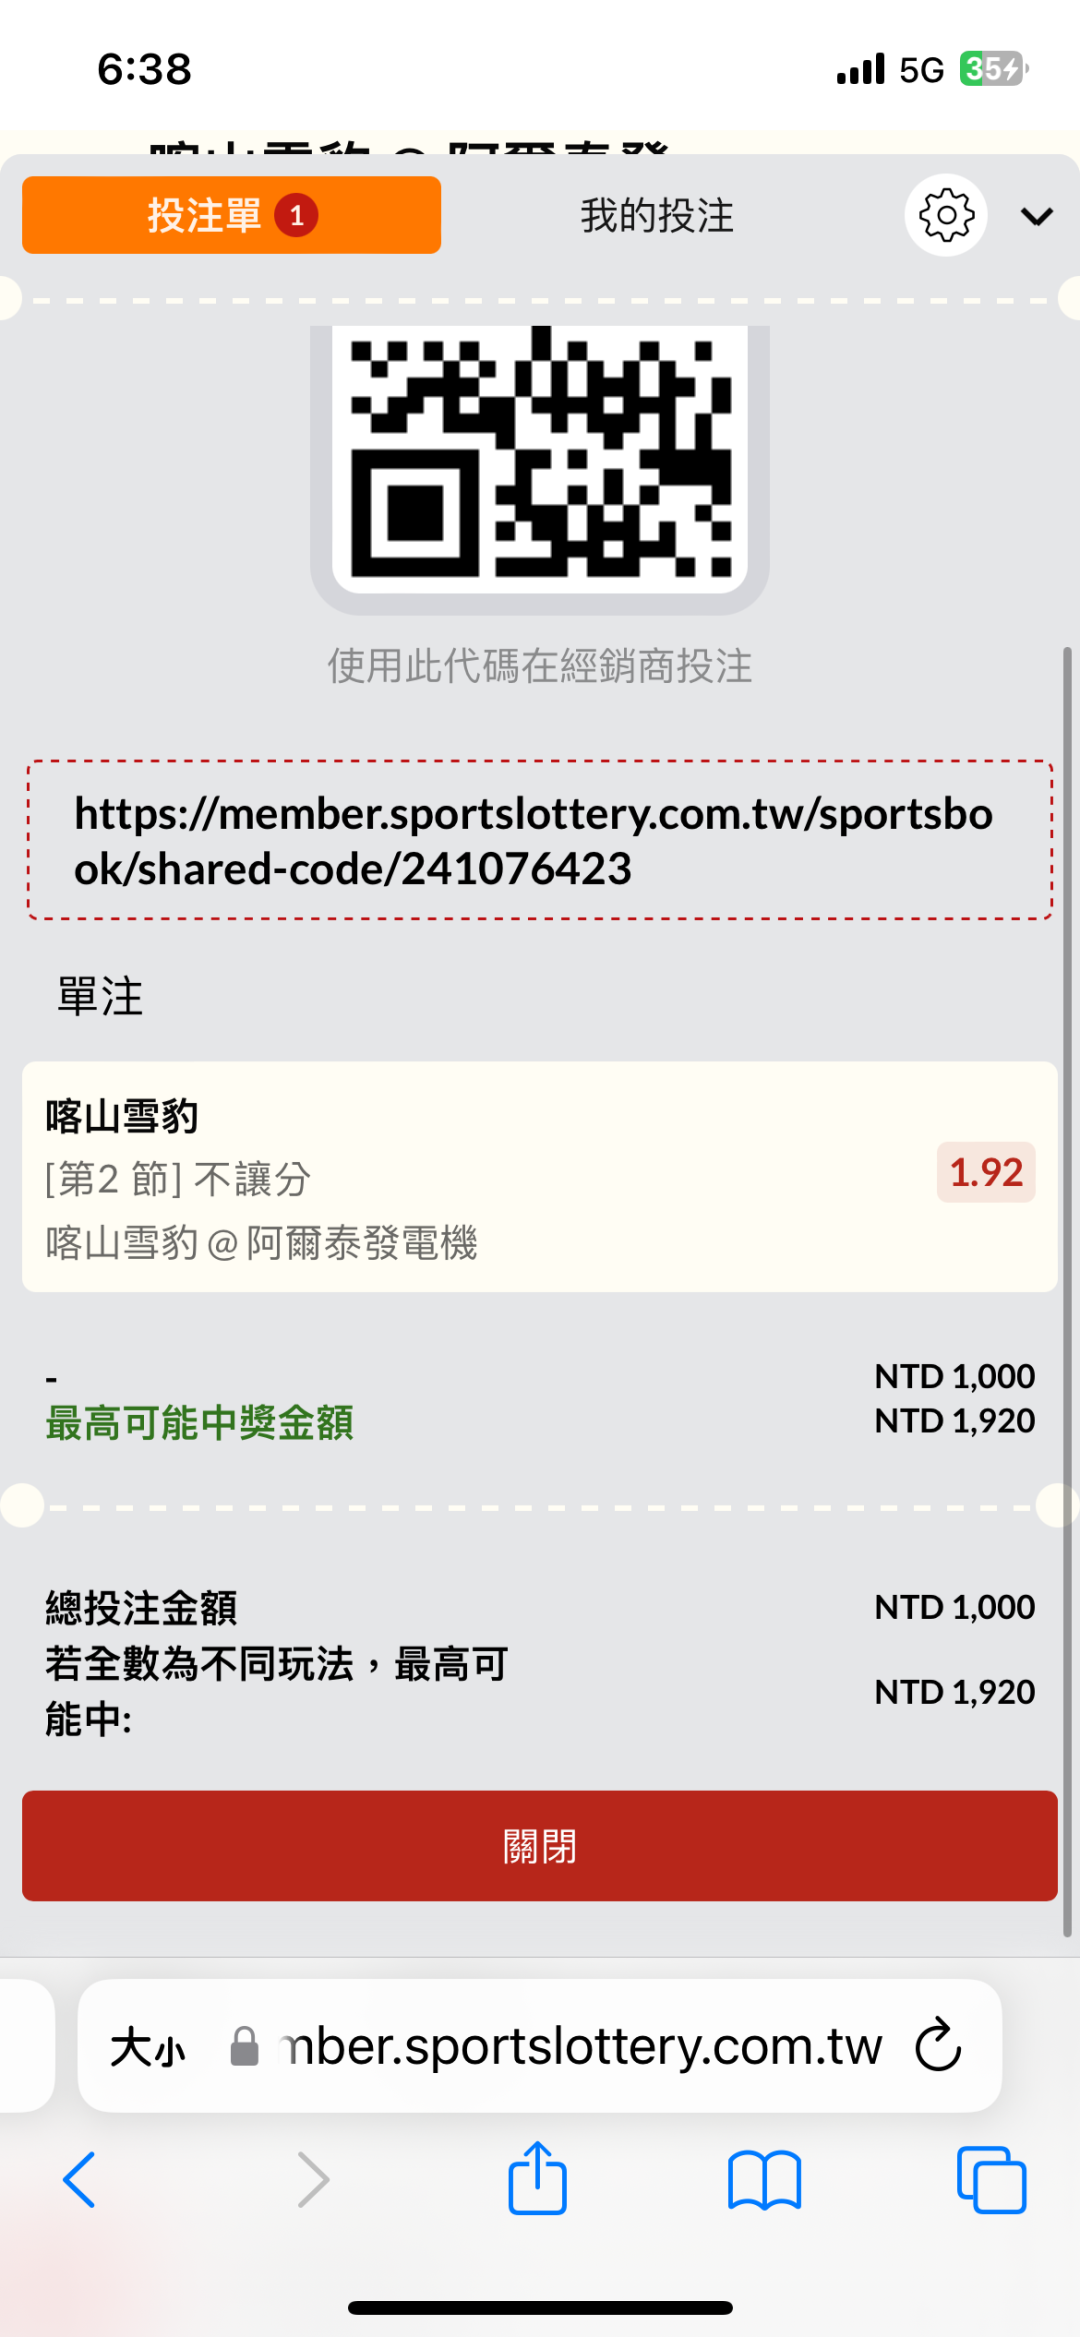Collapse the bet slip panel chevron
The height and width of the screenshot is (2337, 1080).
(1037, 216)
